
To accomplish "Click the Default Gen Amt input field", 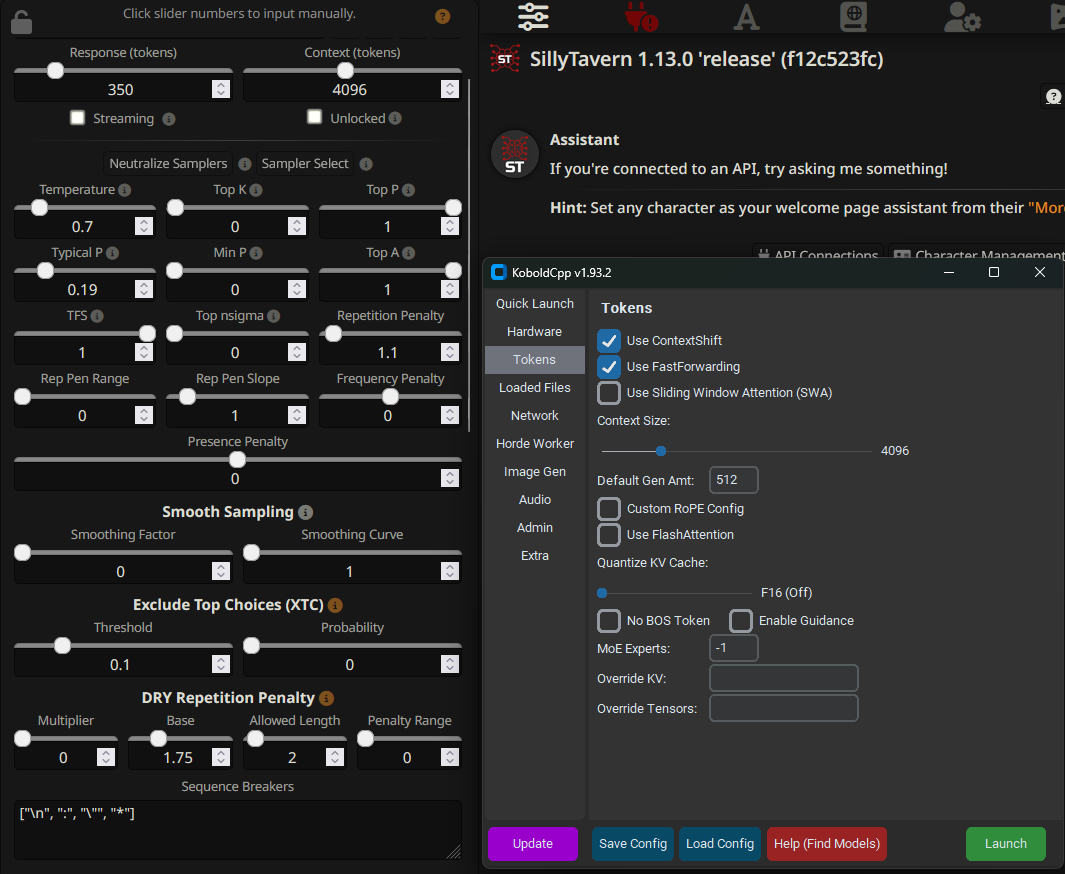I will (734, 480).
